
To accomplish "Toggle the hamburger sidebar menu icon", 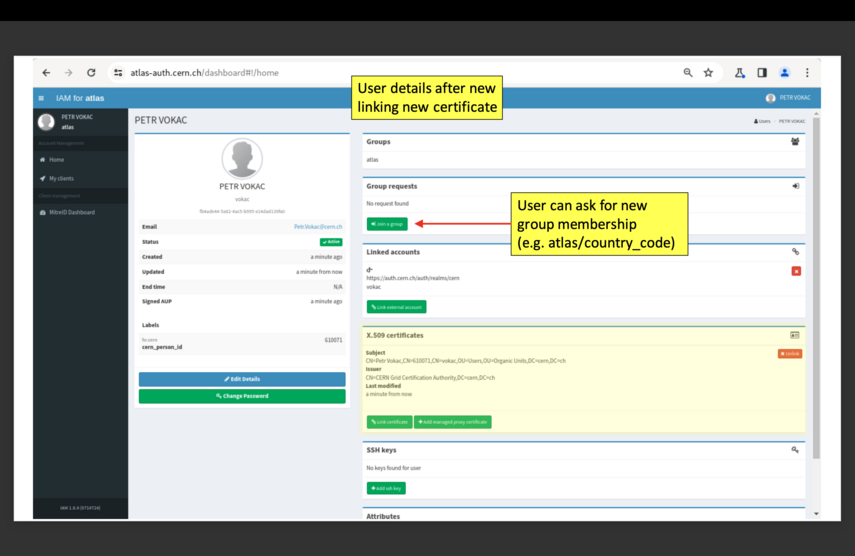I will click(x=41, y=98).
